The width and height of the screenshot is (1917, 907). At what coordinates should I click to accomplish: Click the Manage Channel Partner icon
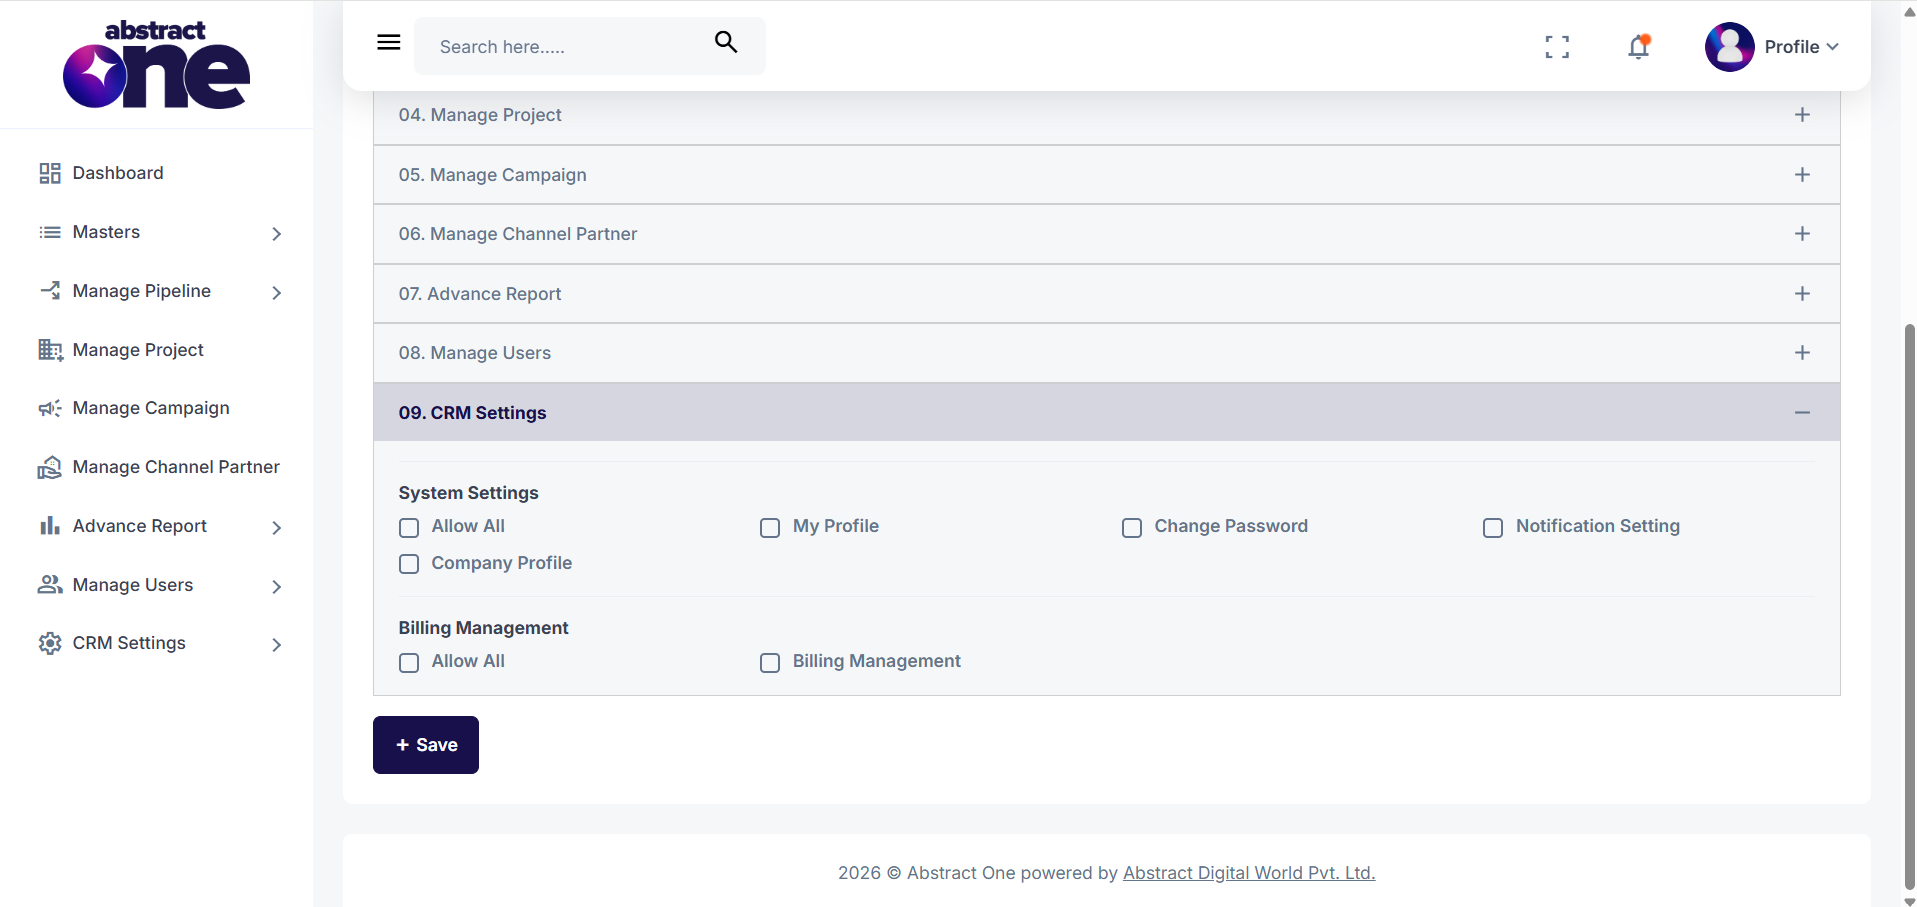coord(50,467)
